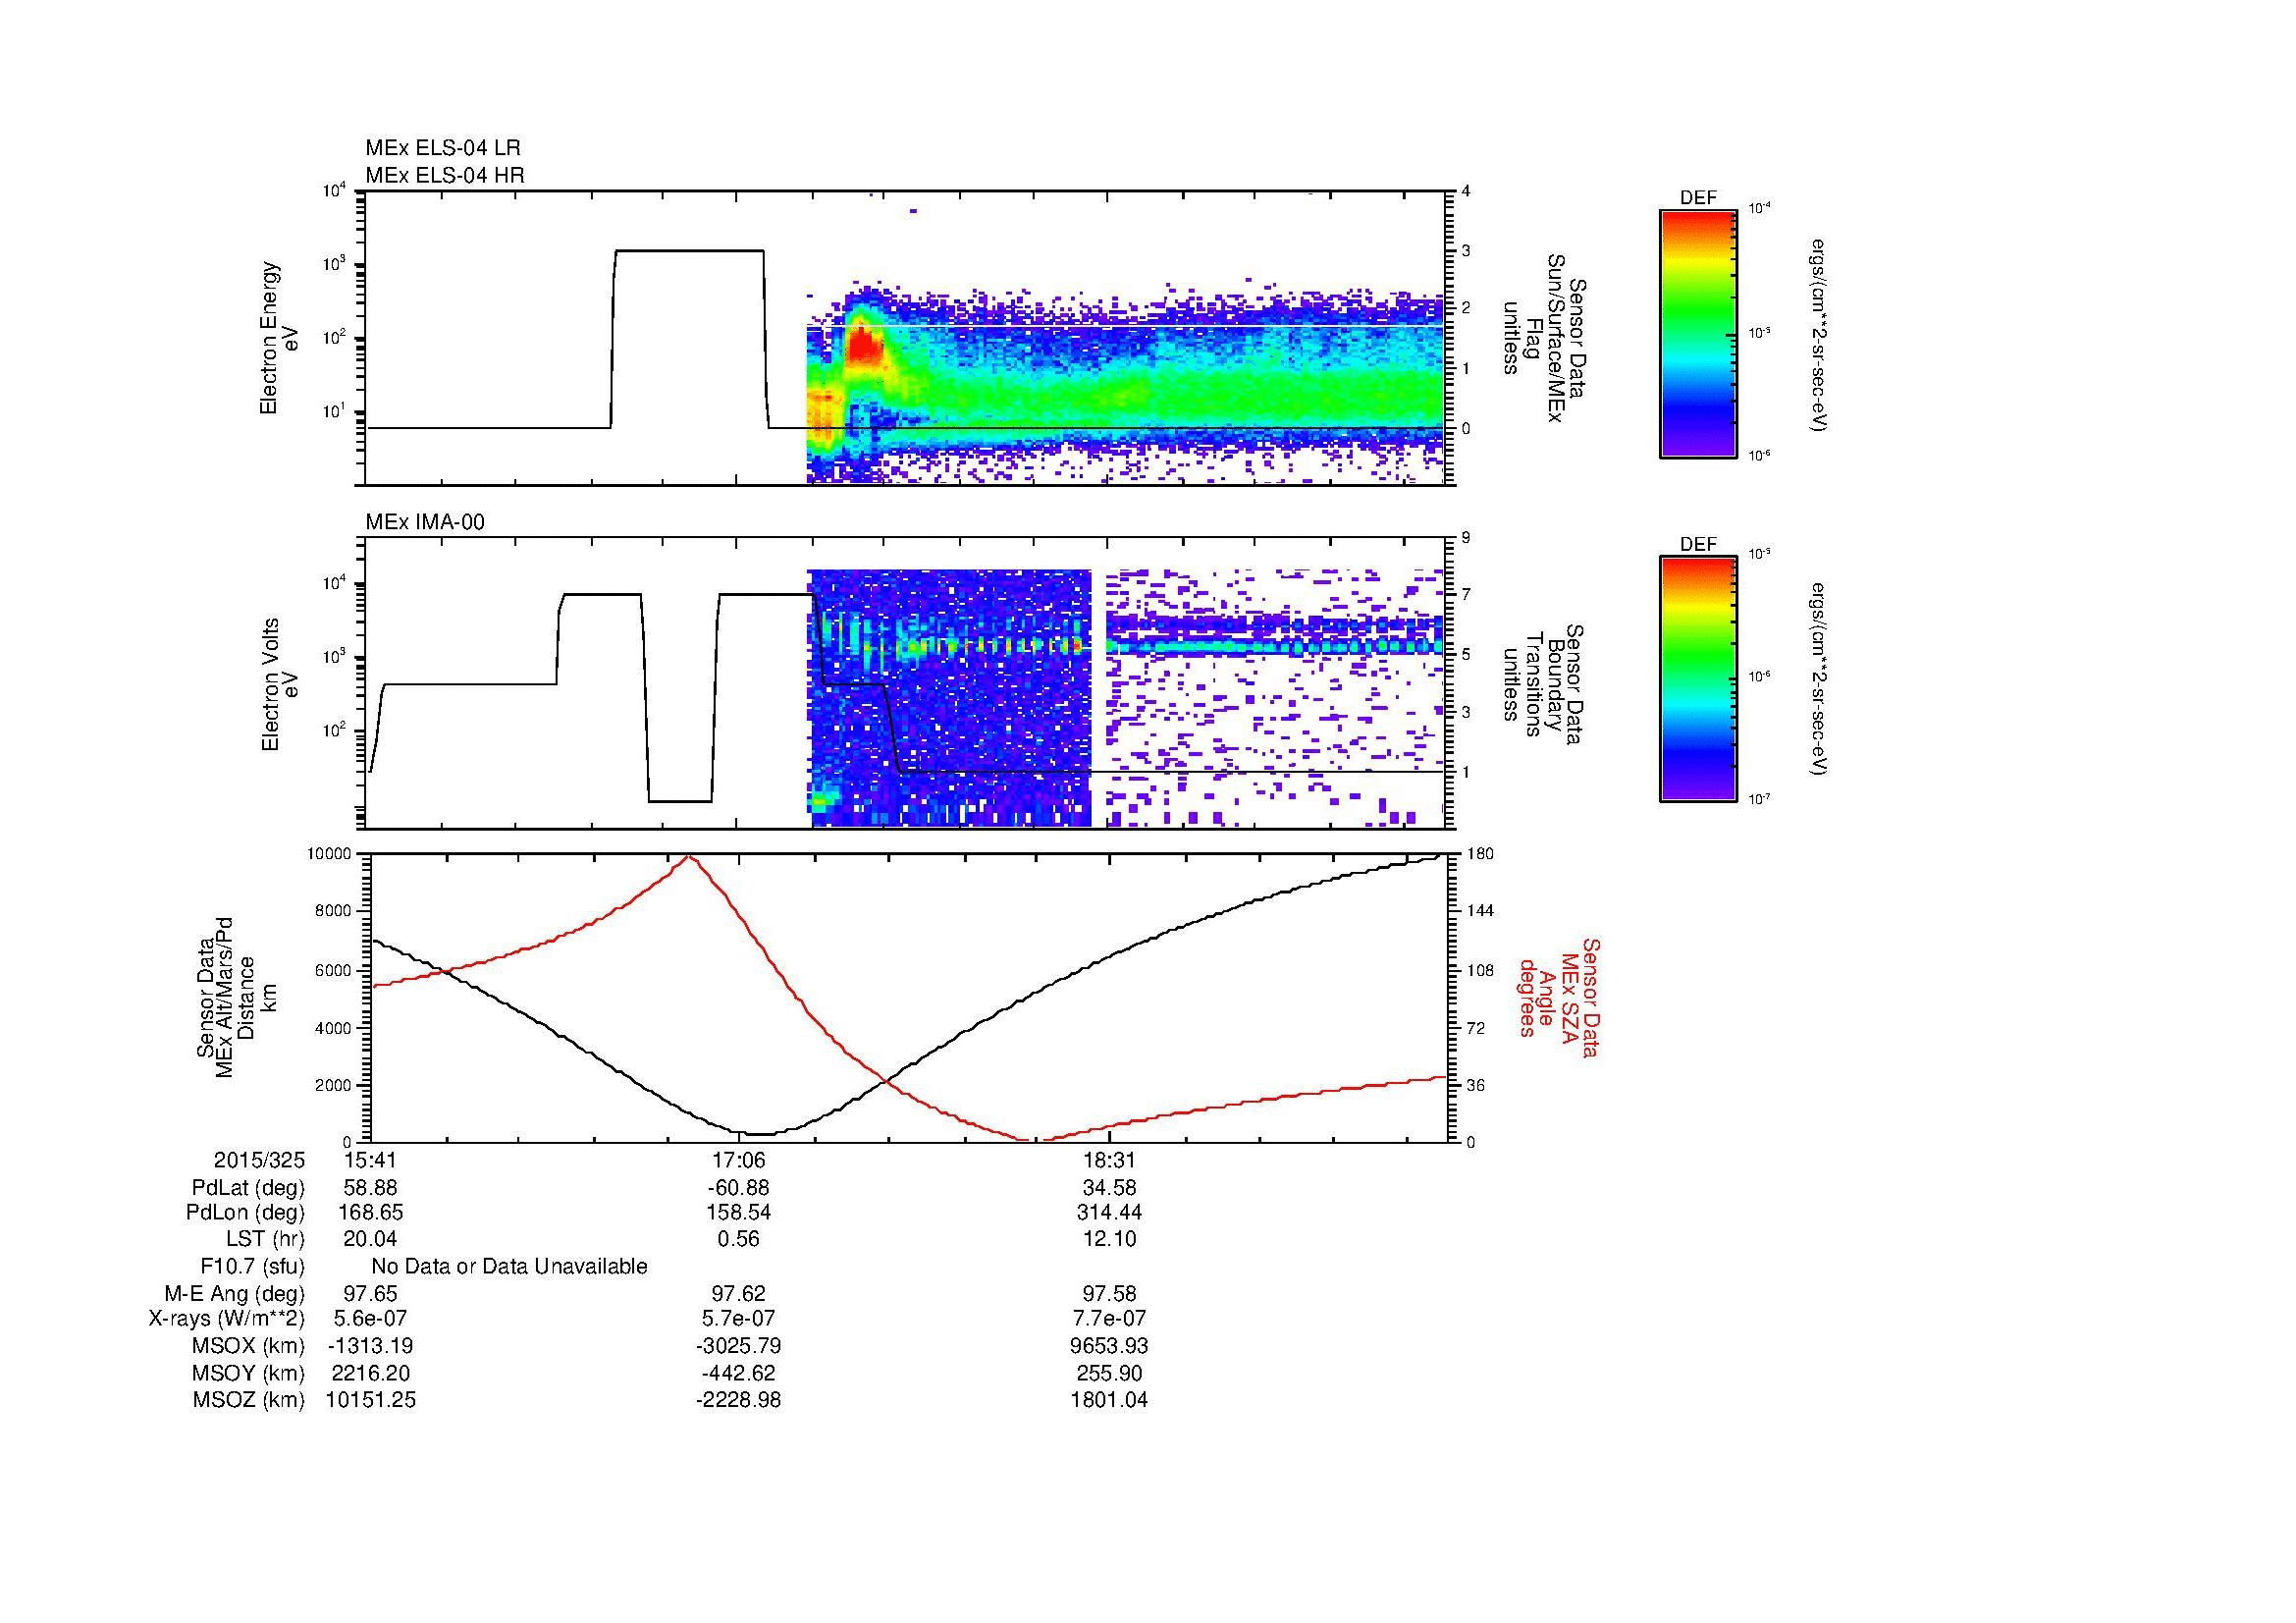Click the MSOY value 2216.20
Screen dimensions: 2296x1623
coord(370,1374)
